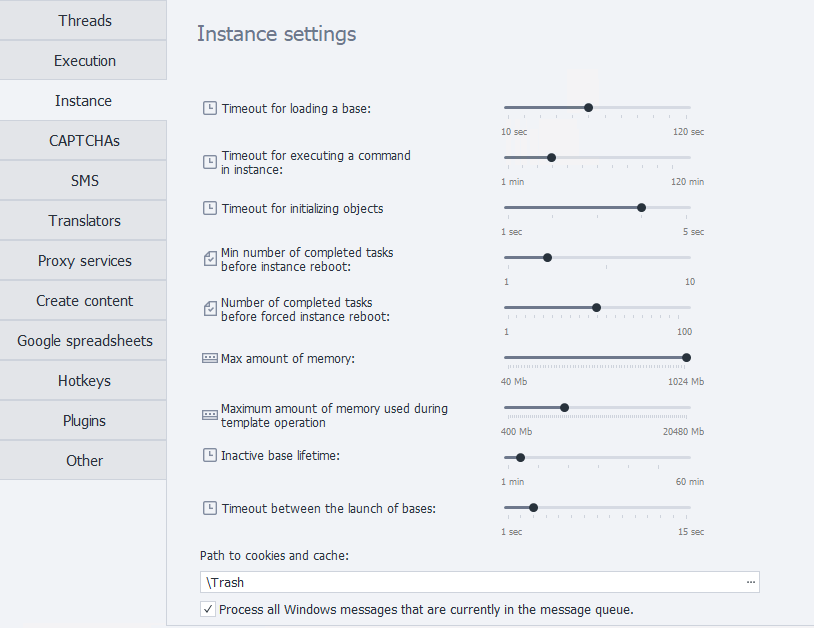This screenshot has width=814, height=628.
Task: Click clock icon next to Timeout for initializing objects
Action: pyautogui.click(x=210, y=208)
